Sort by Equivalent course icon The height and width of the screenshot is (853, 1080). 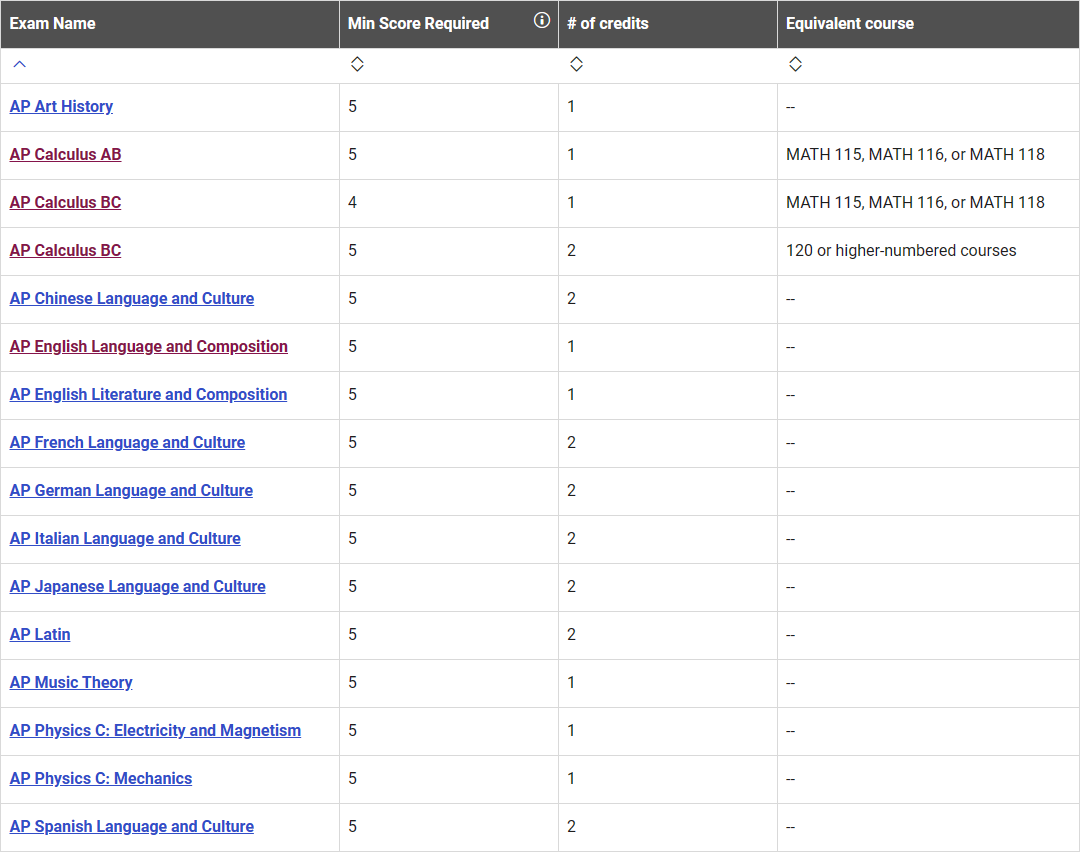click(x=795, y=65)
